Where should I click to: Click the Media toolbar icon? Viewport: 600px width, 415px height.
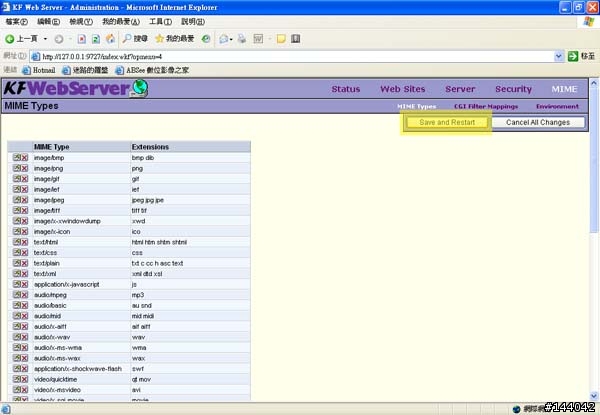(x=206, y=39)
